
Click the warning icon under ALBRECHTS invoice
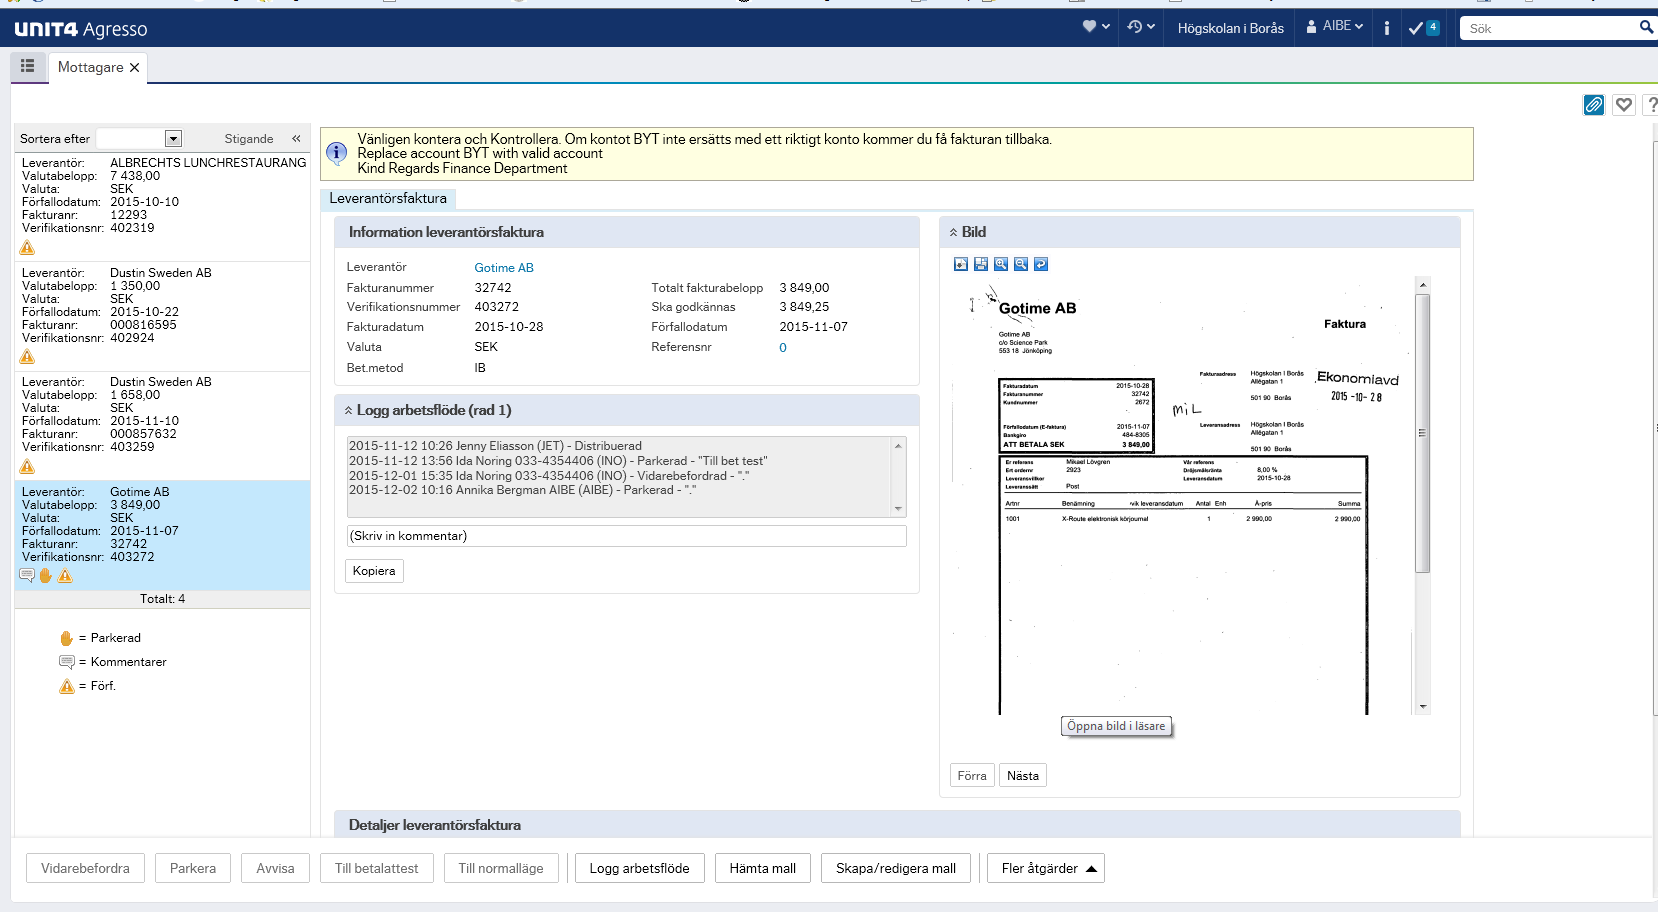coord(27,247)
